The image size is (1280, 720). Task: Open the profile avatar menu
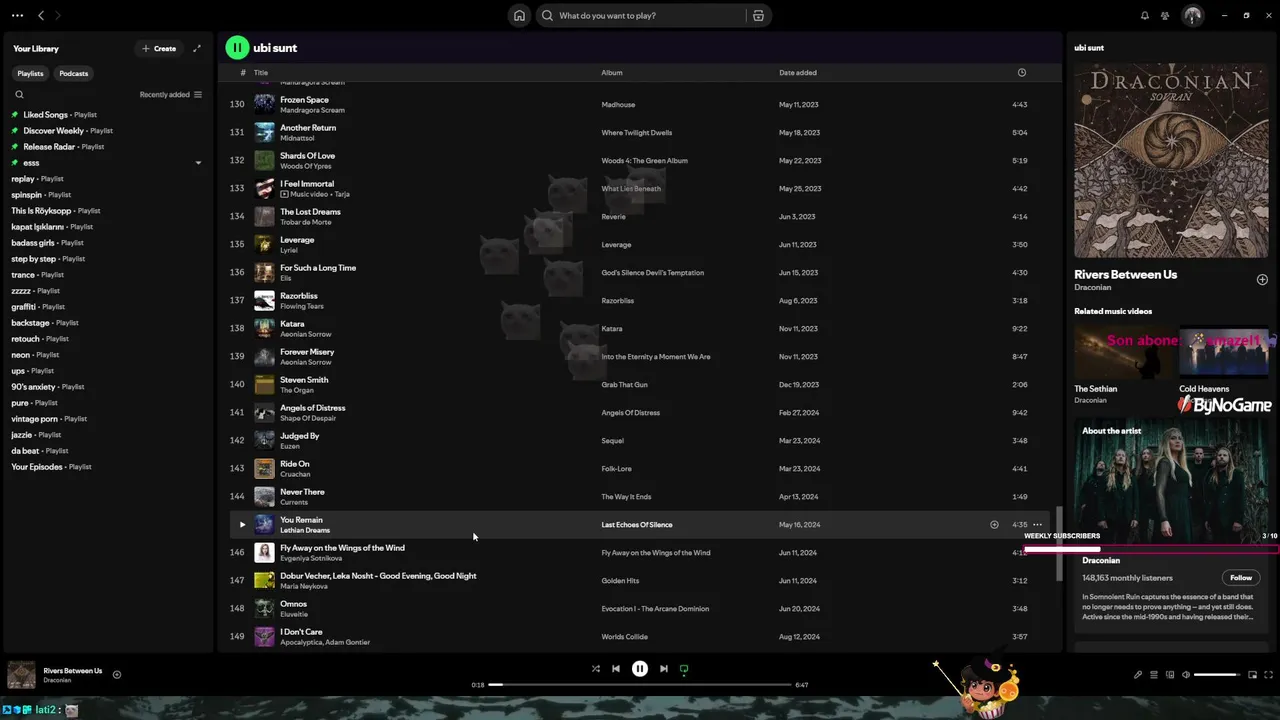coord(1193,15)
